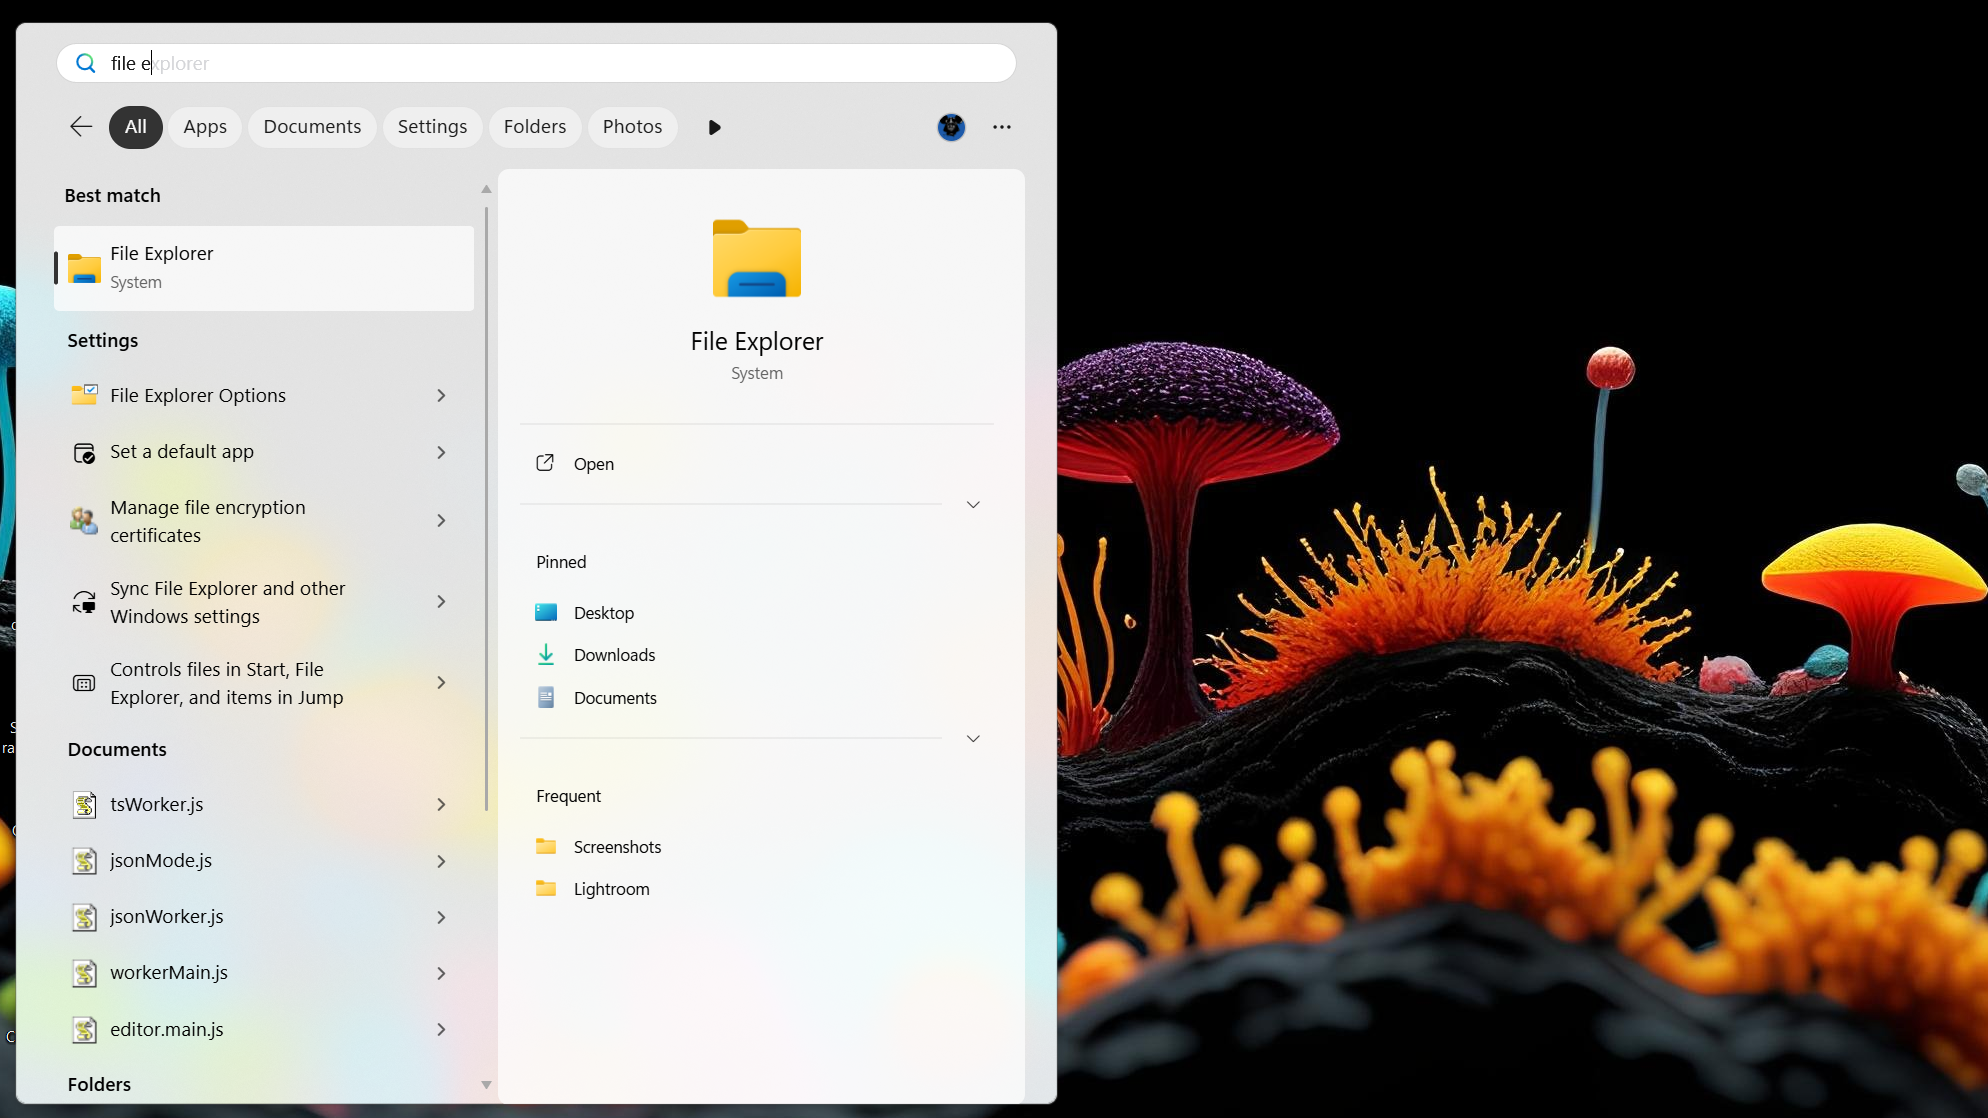Open the three-dots more options menu
Image resolution: width=1988 pixels, height=1118 pixels.
(x=1002, y=127)
